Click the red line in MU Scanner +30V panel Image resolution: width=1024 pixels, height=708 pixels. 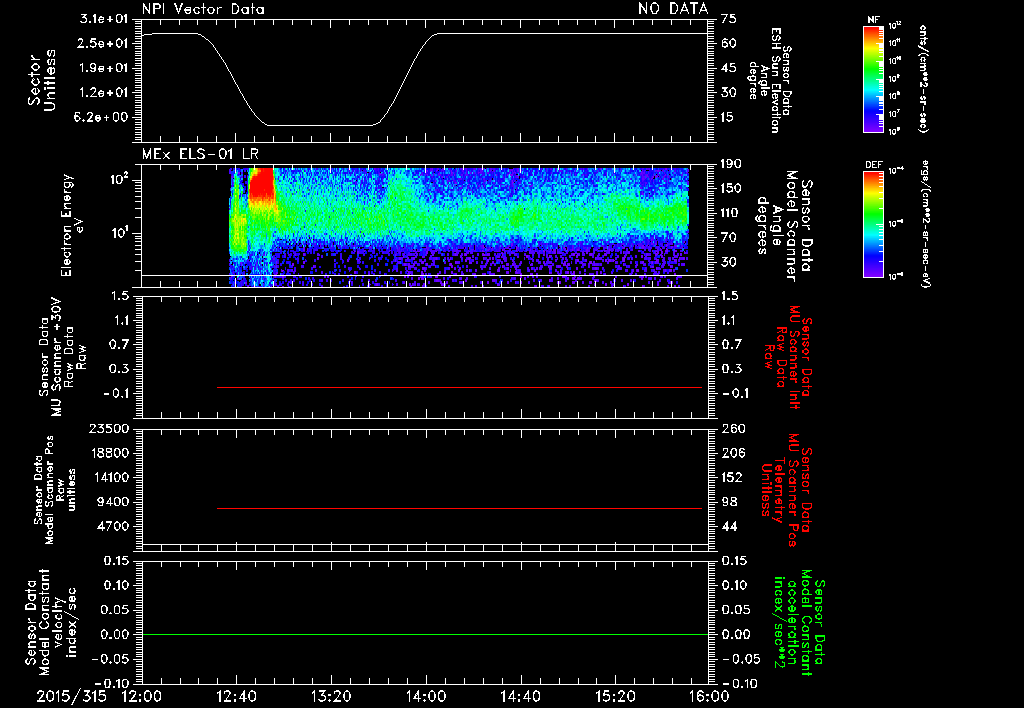click(x=460, y=387)
